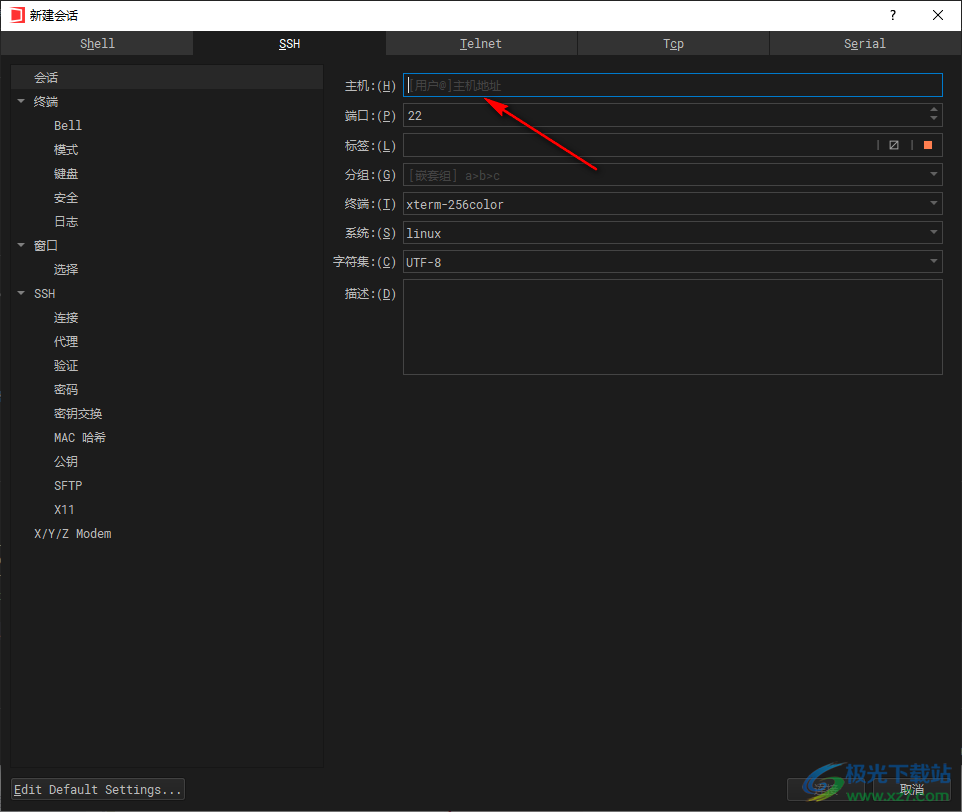This screenshot has width=962, height=812.
Task: Decrease the port number with down arrow
Action: [x=934, y=118]
